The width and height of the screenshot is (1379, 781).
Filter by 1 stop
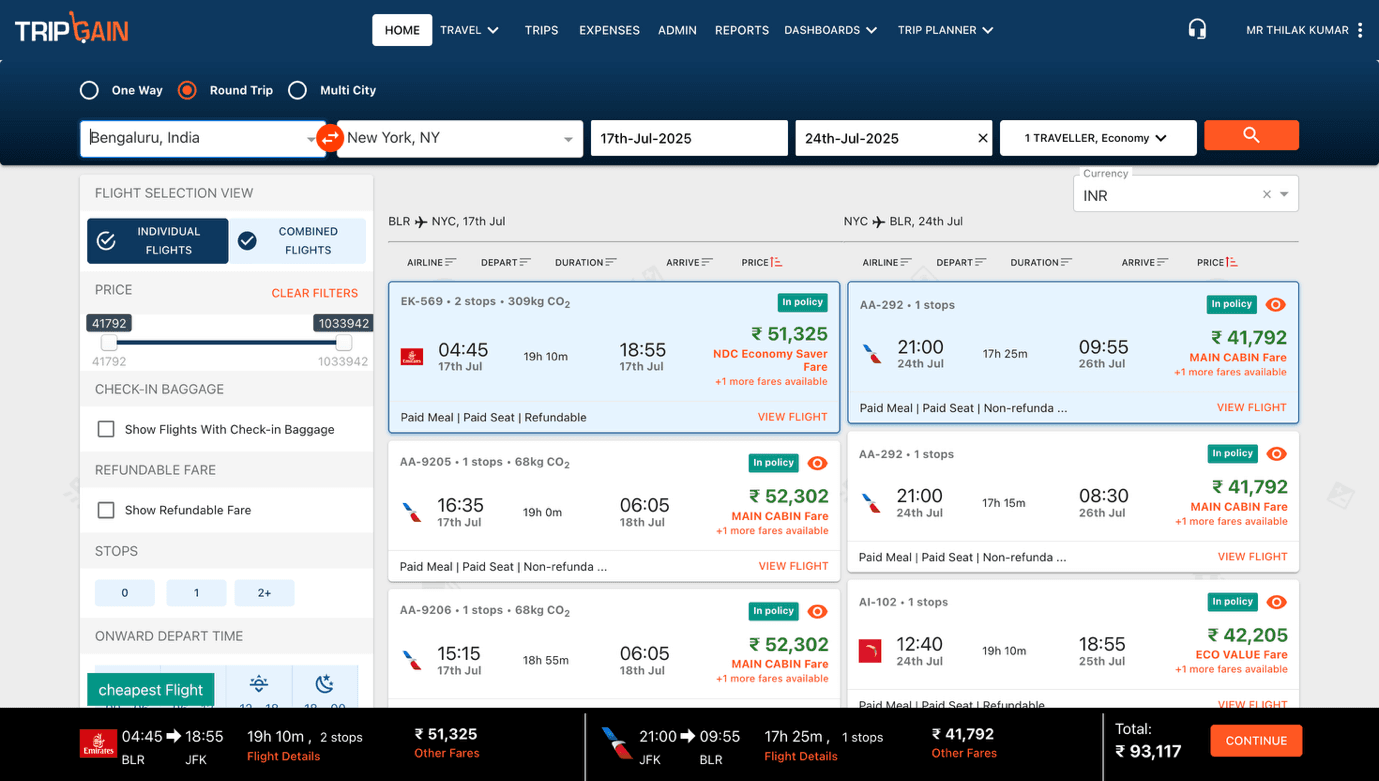coord(196,593)
